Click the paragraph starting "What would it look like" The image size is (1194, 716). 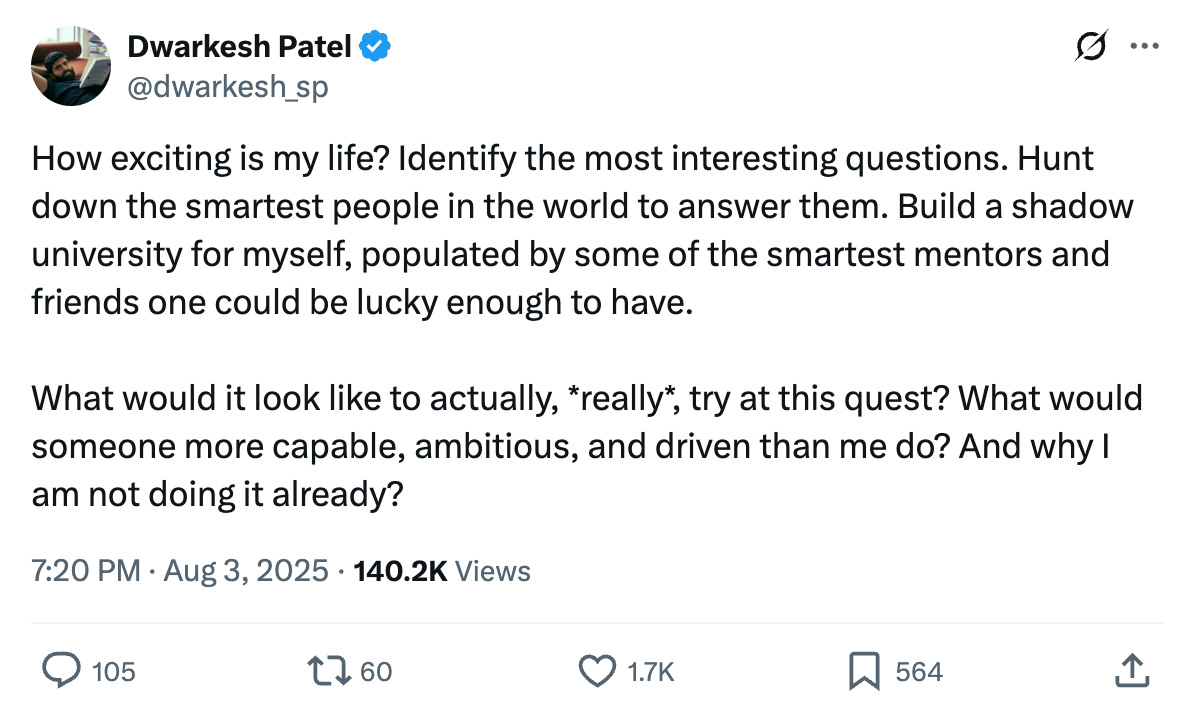pos(586,445)
